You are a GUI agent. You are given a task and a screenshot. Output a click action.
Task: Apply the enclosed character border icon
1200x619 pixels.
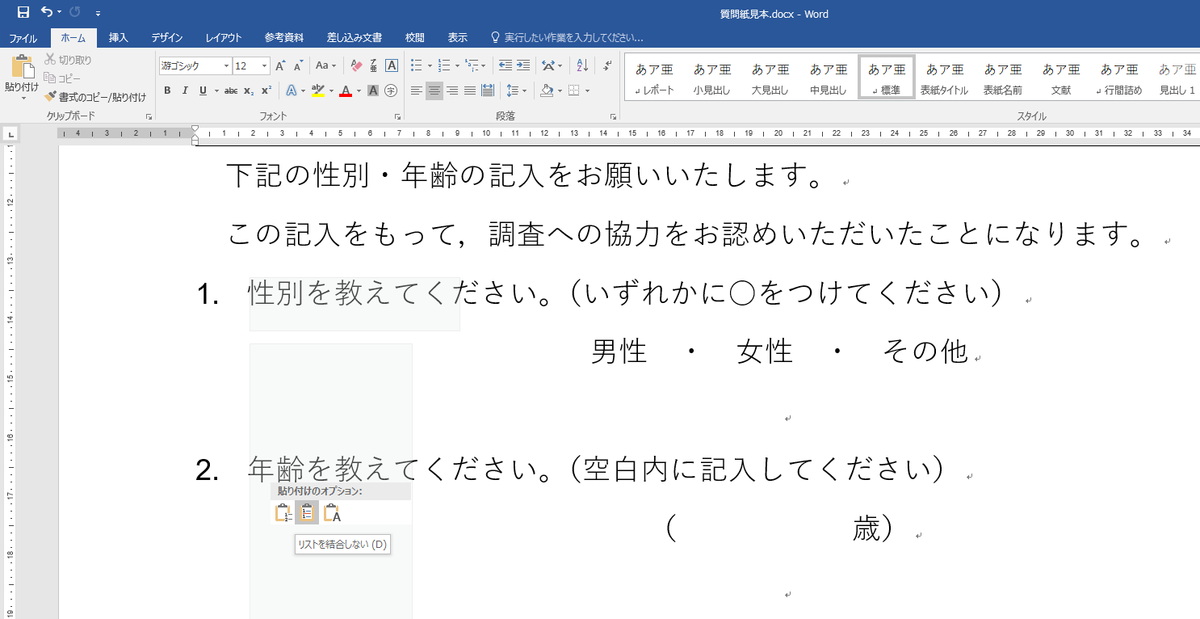(392, 66)
